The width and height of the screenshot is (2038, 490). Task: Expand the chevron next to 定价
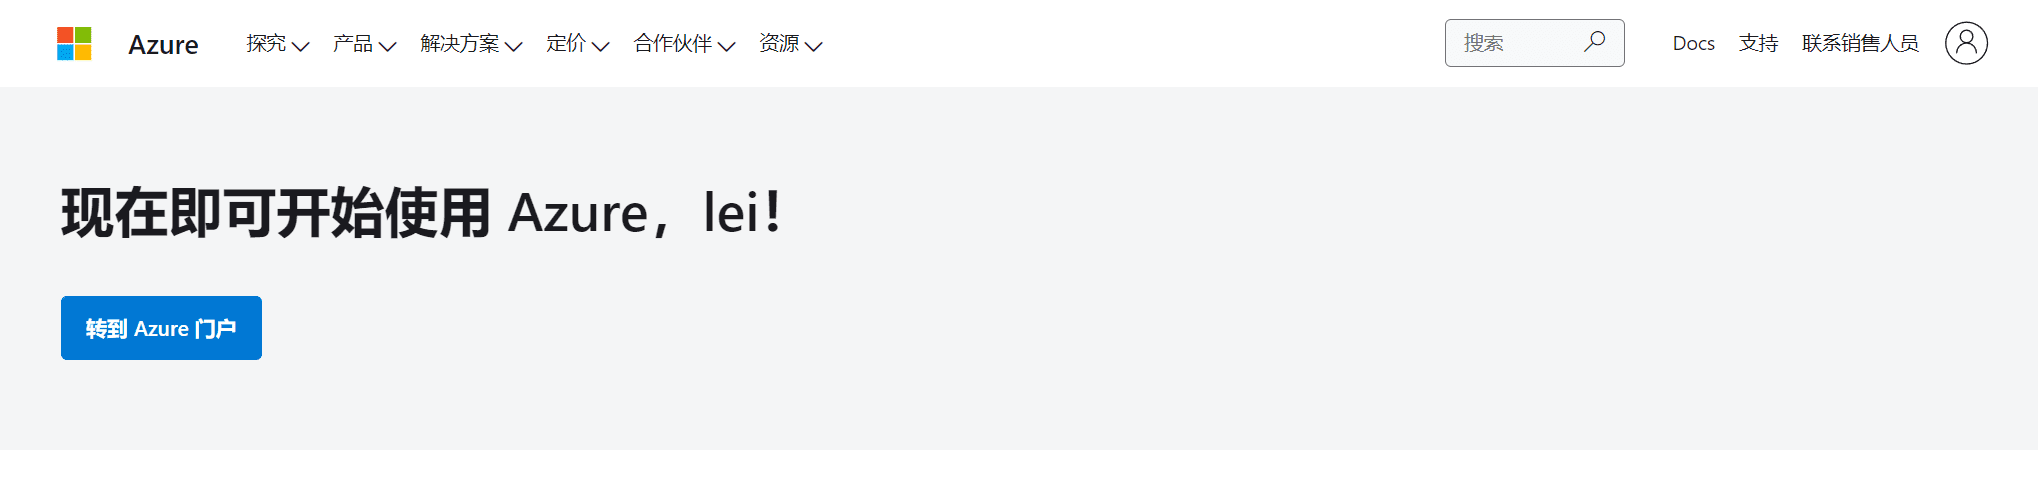click(600, 46)
